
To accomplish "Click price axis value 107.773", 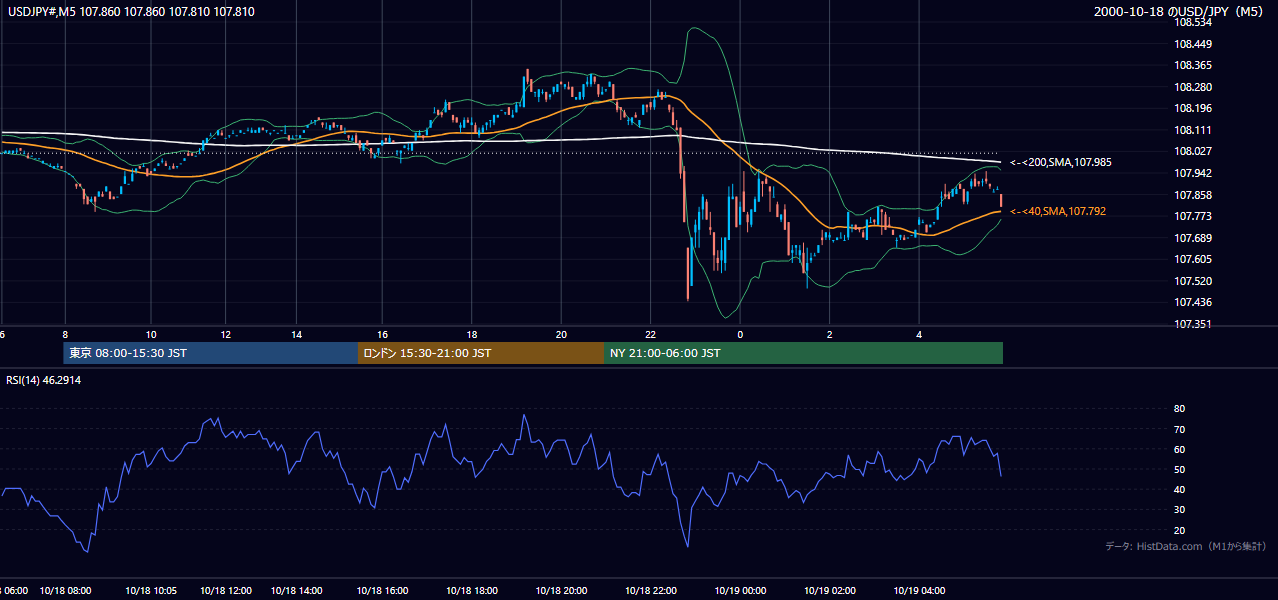I will click(1193, 216).
